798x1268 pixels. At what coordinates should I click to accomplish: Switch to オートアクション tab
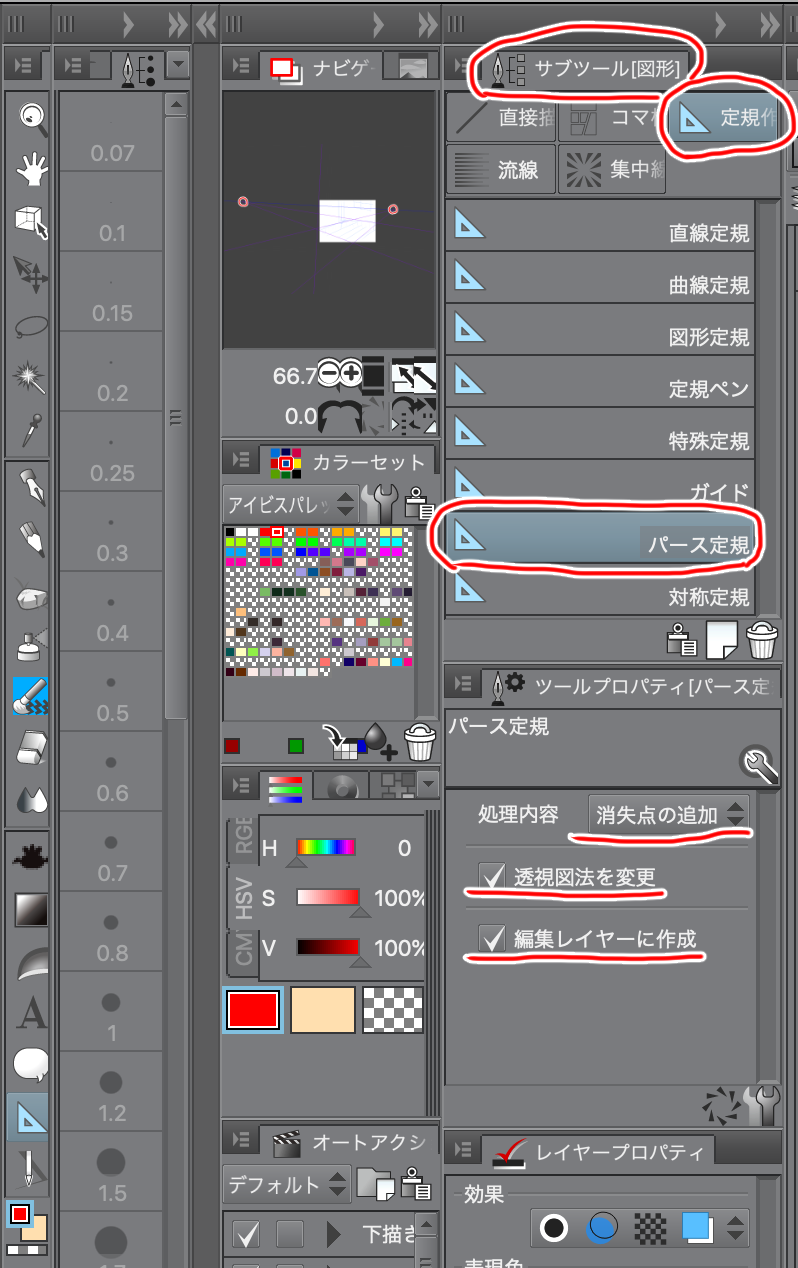point(349,1141)
